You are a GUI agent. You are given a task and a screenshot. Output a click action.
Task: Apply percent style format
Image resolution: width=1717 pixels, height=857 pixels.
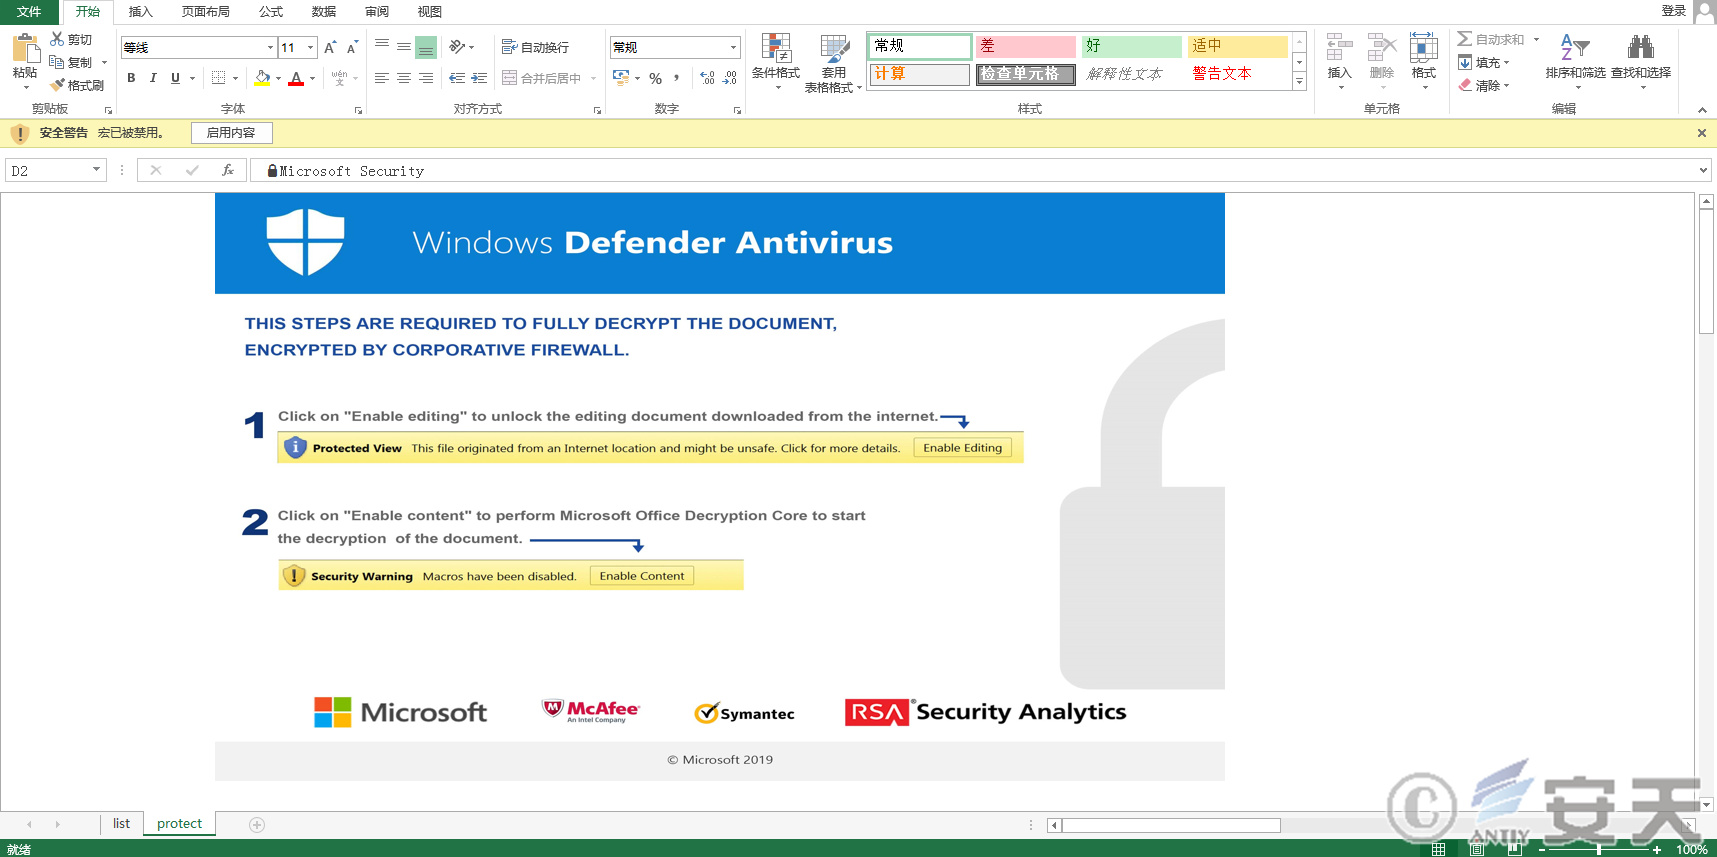pyautogui.click(x=655, y=78)
